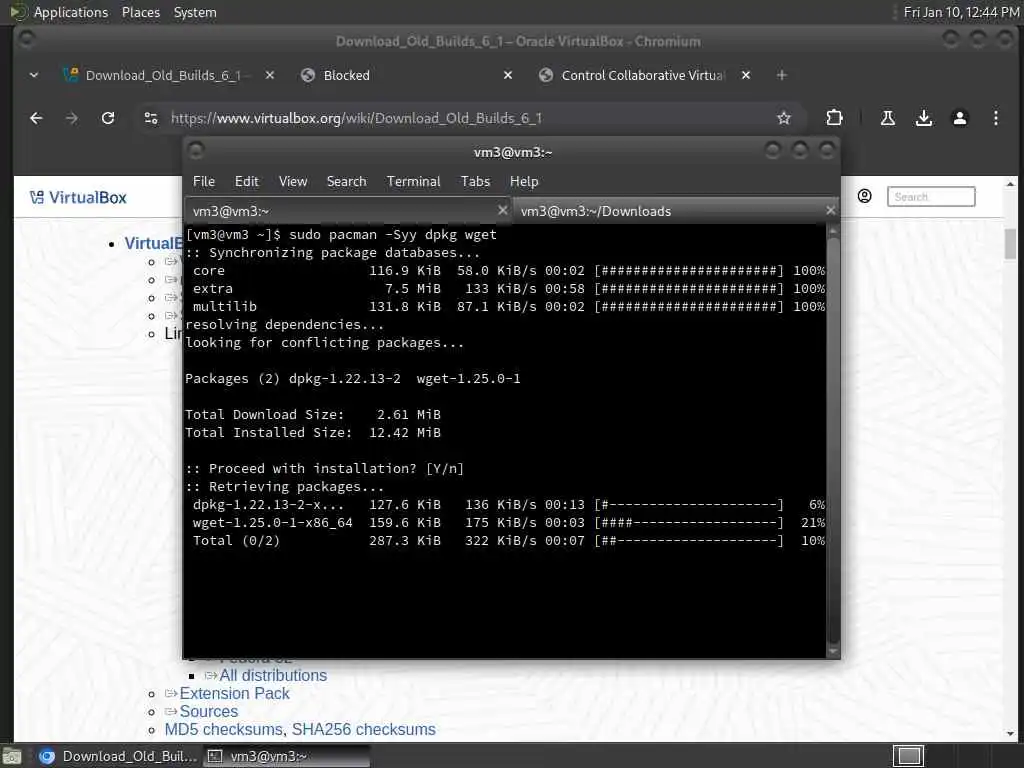Open Chrome Labs flask icon
The width and height of the screenshot is (1024, 768).
pos(888,118)
